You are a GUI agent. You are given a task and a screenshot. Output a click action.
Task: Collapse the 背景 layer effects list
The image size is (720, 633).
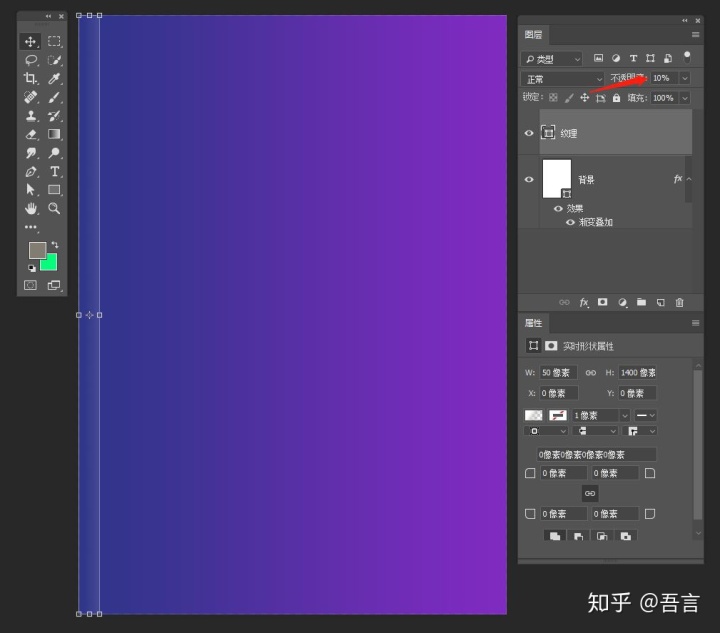click(x=689, y=179)
